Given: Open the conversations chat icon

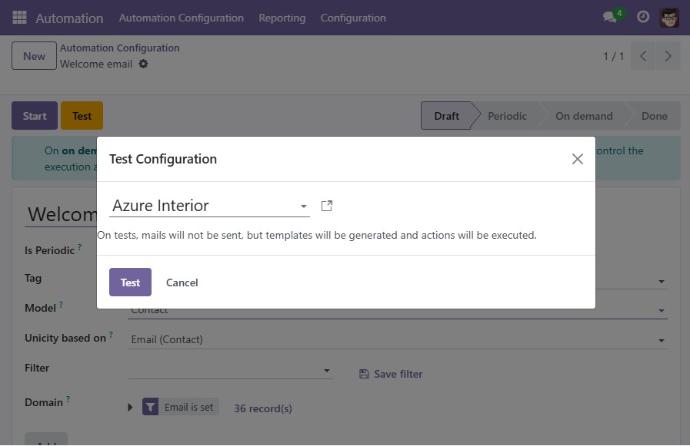Looking at the screenshot, I should coord(609,18).
